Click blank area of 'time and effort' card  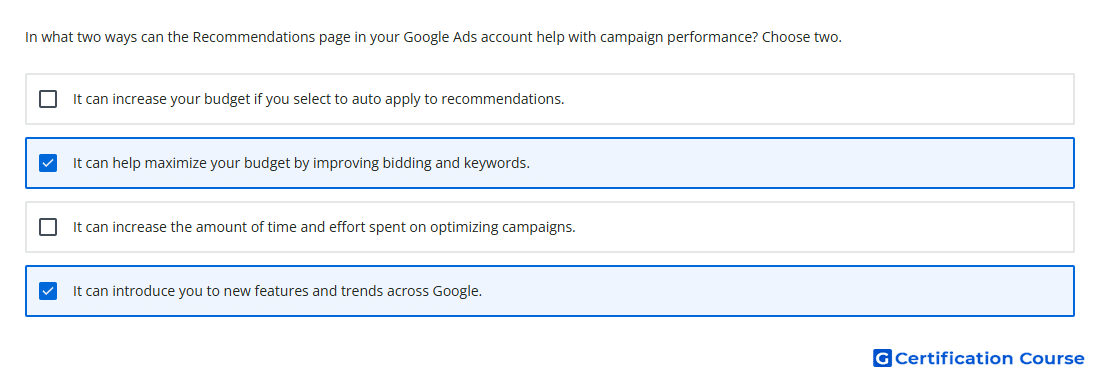click(821, 227)
